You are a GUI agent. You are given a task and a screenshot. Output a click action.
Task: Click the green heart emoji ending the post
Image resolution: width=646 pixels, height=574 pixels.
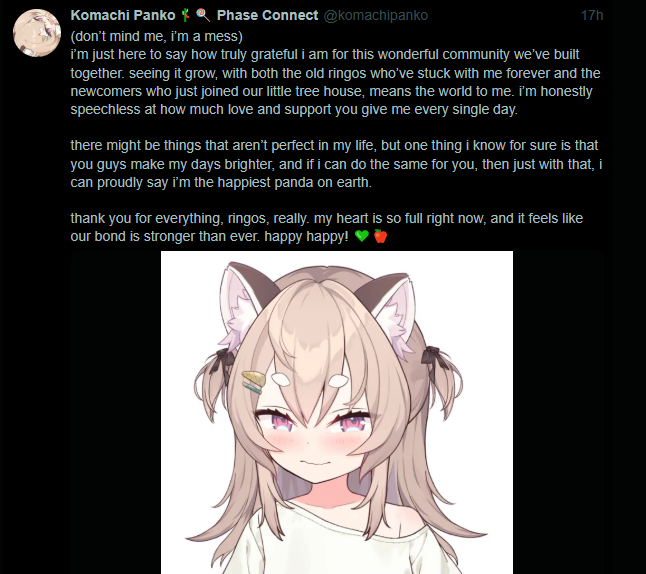coord(362,236)
